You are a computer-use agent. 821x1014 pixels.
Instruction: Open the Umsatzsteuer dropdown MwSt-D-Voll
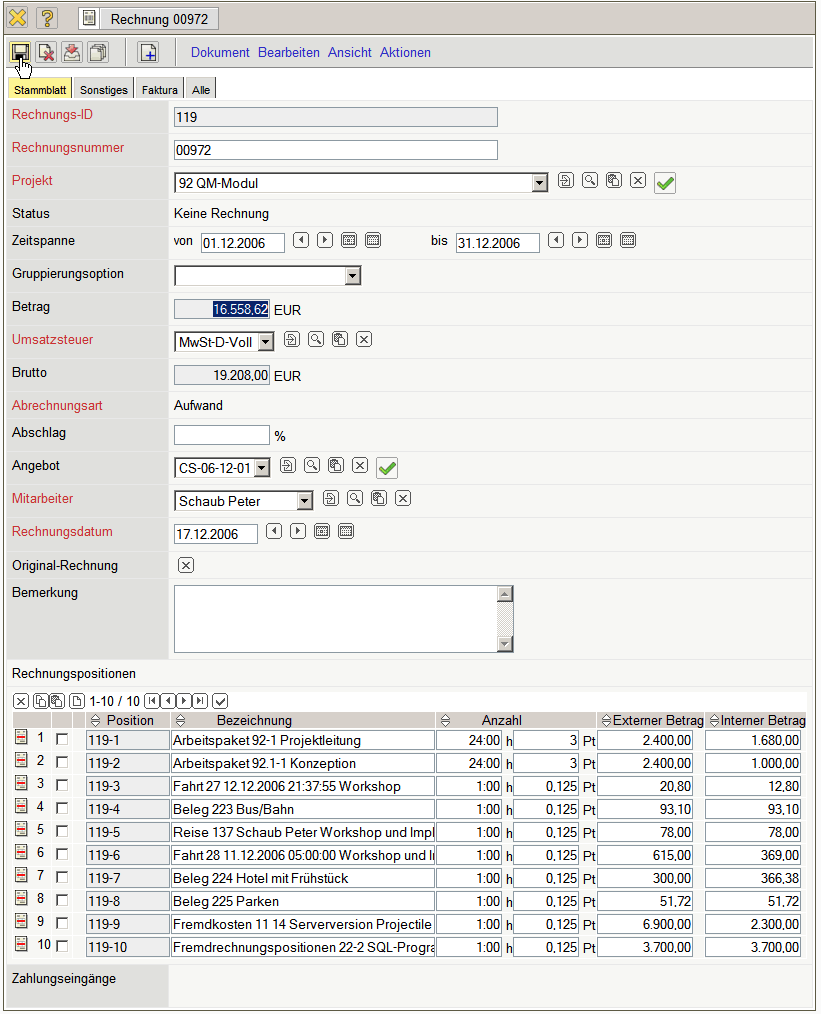(265, 342)
